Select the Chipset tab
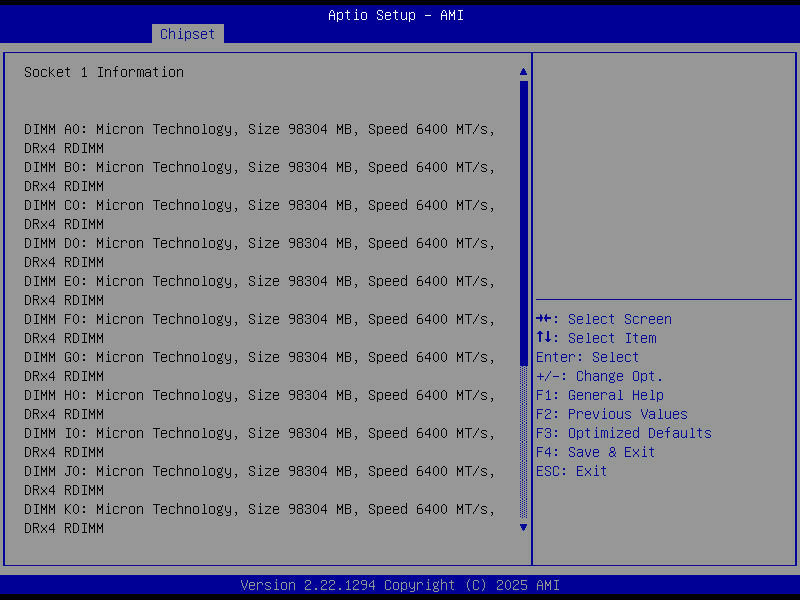Image resolution: width=800 pixels, height=600 pixels. (x=187, y=33)
